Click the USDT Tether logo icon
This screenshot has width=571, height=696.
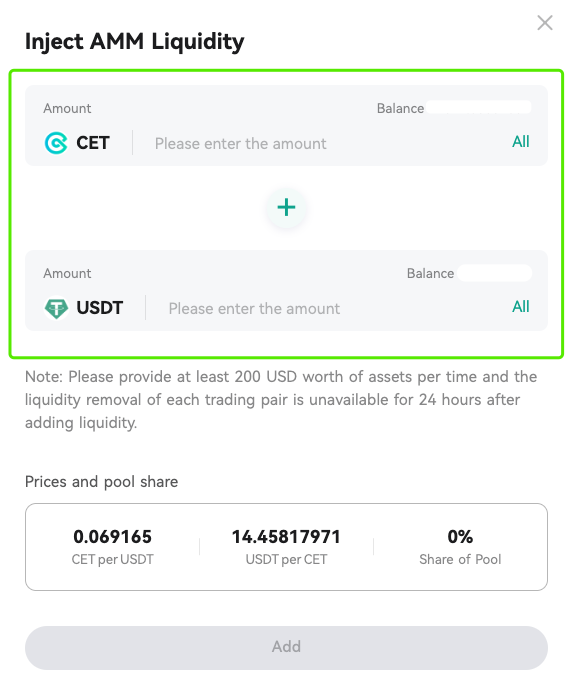(x=56, y=308)
